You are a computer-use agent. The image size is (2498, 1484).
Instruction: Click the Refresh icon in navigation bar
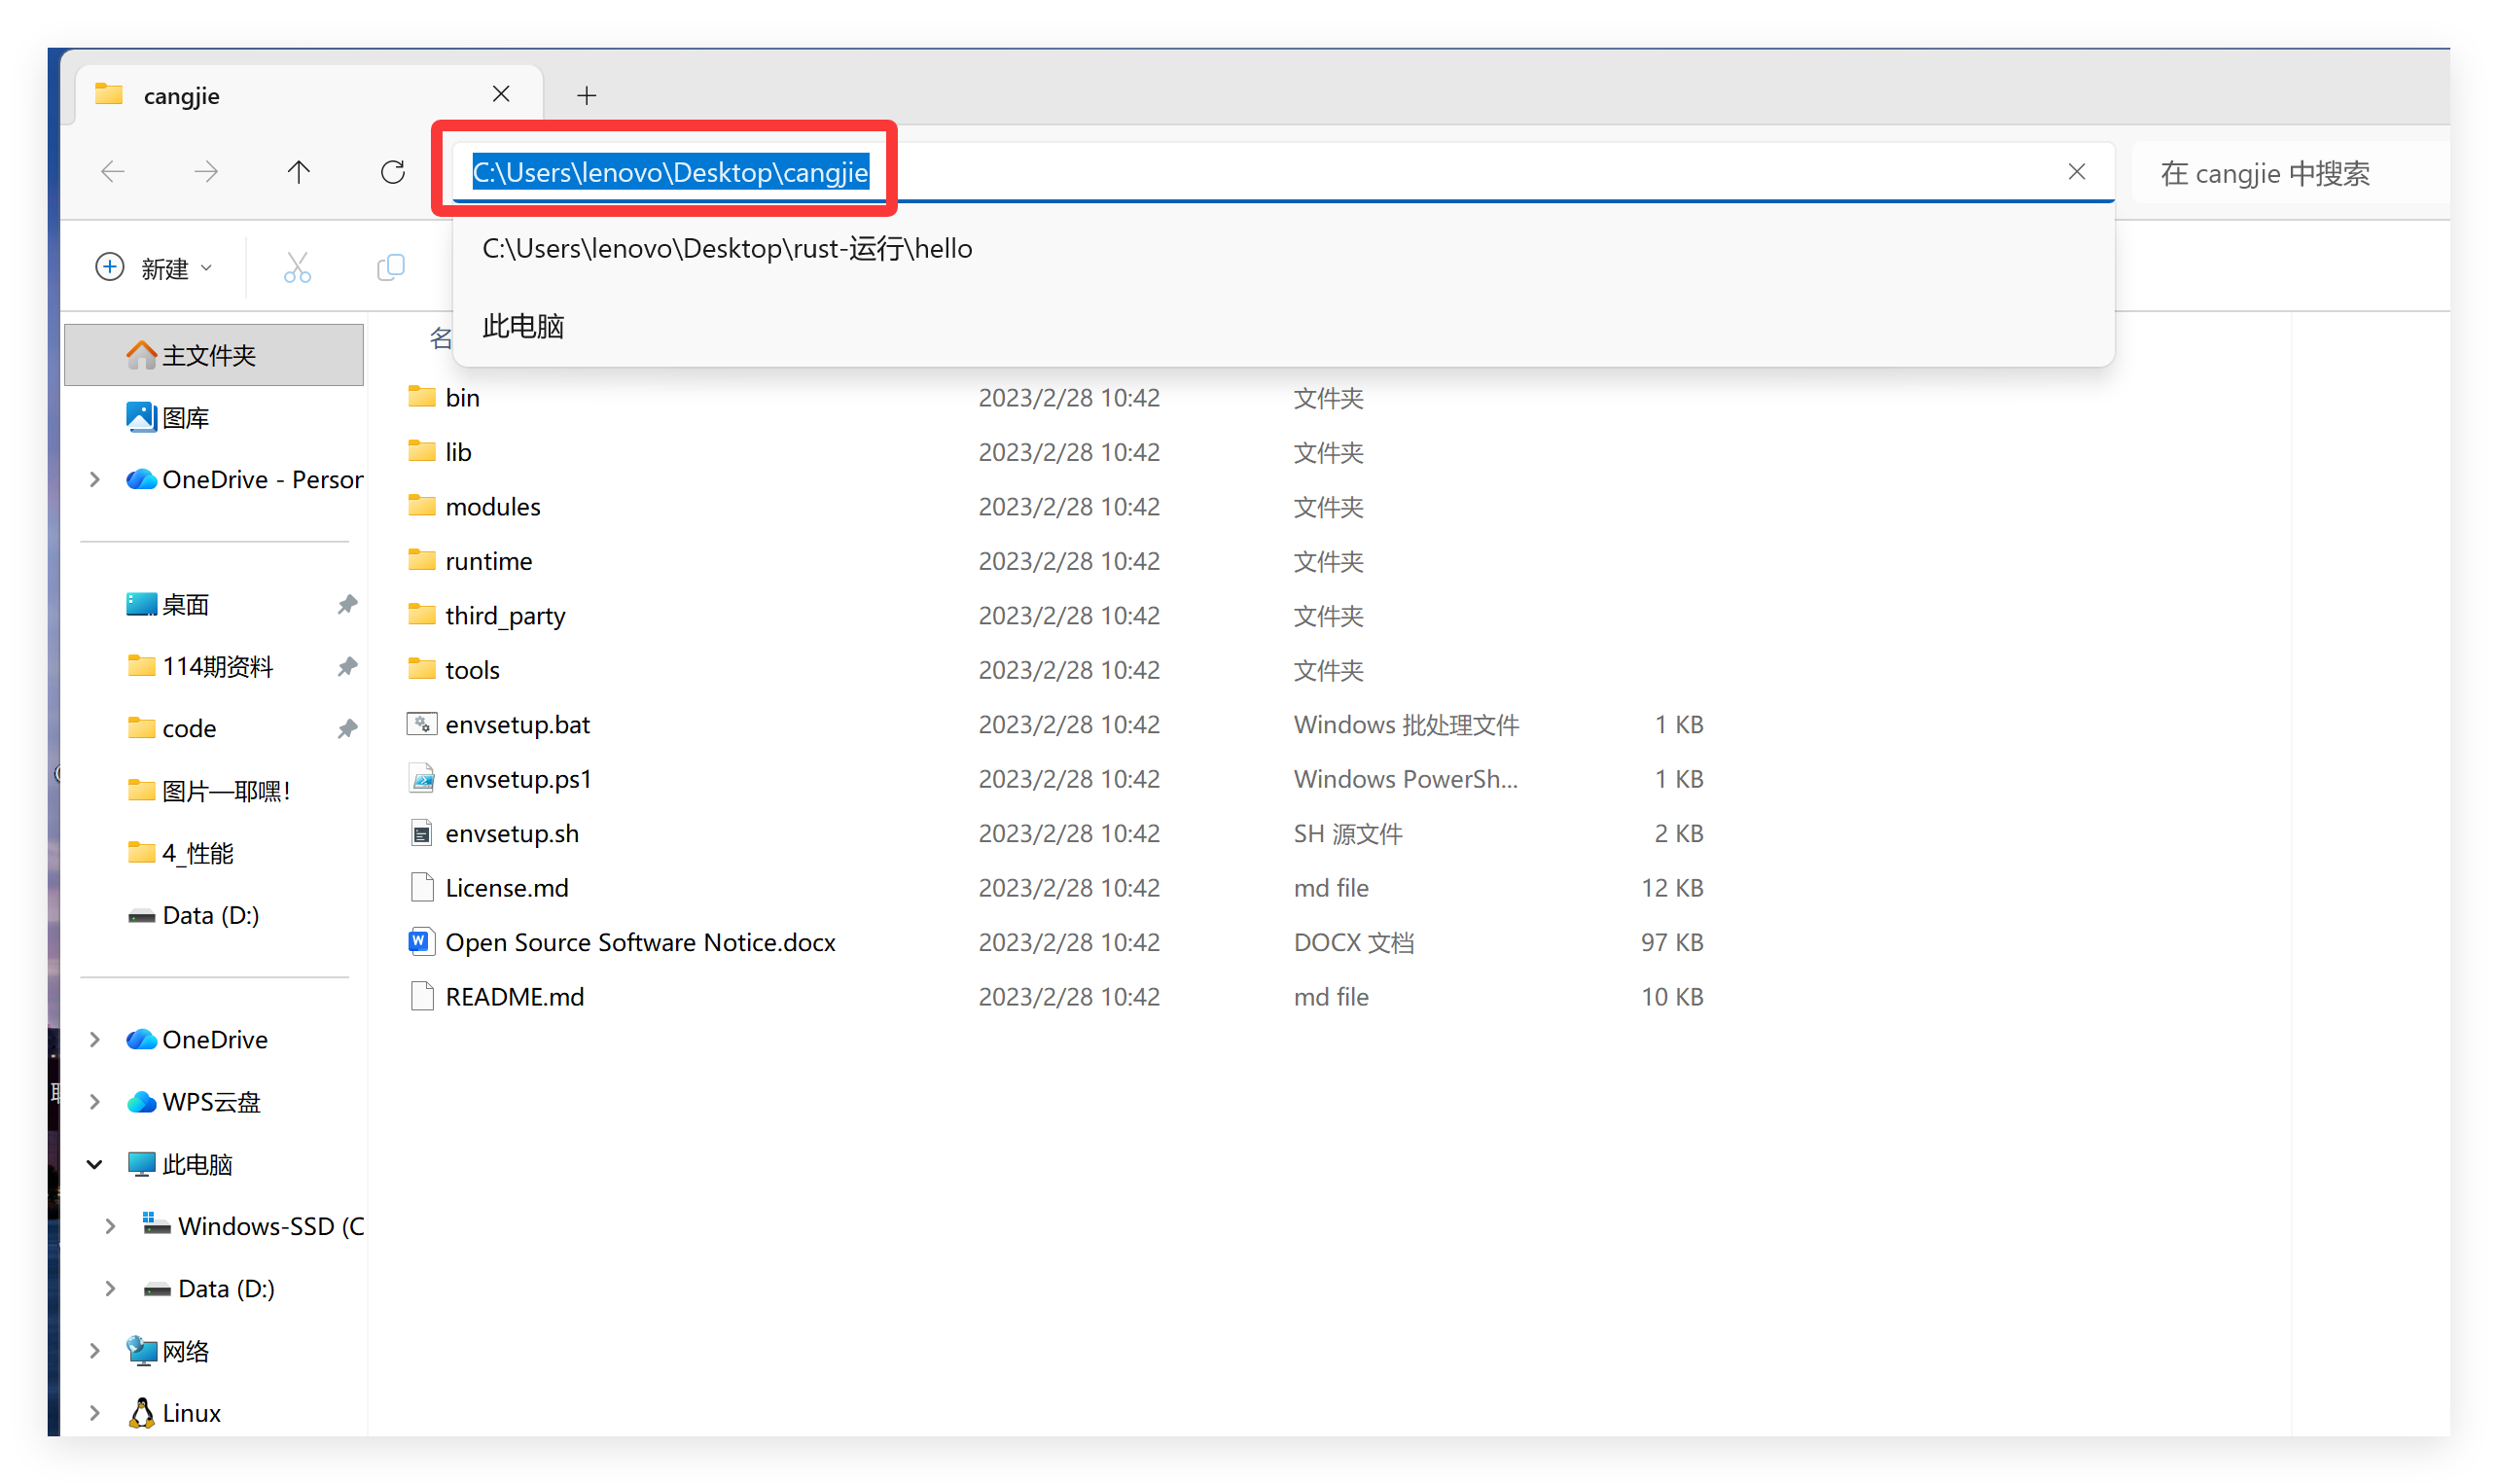coord(392,172)
